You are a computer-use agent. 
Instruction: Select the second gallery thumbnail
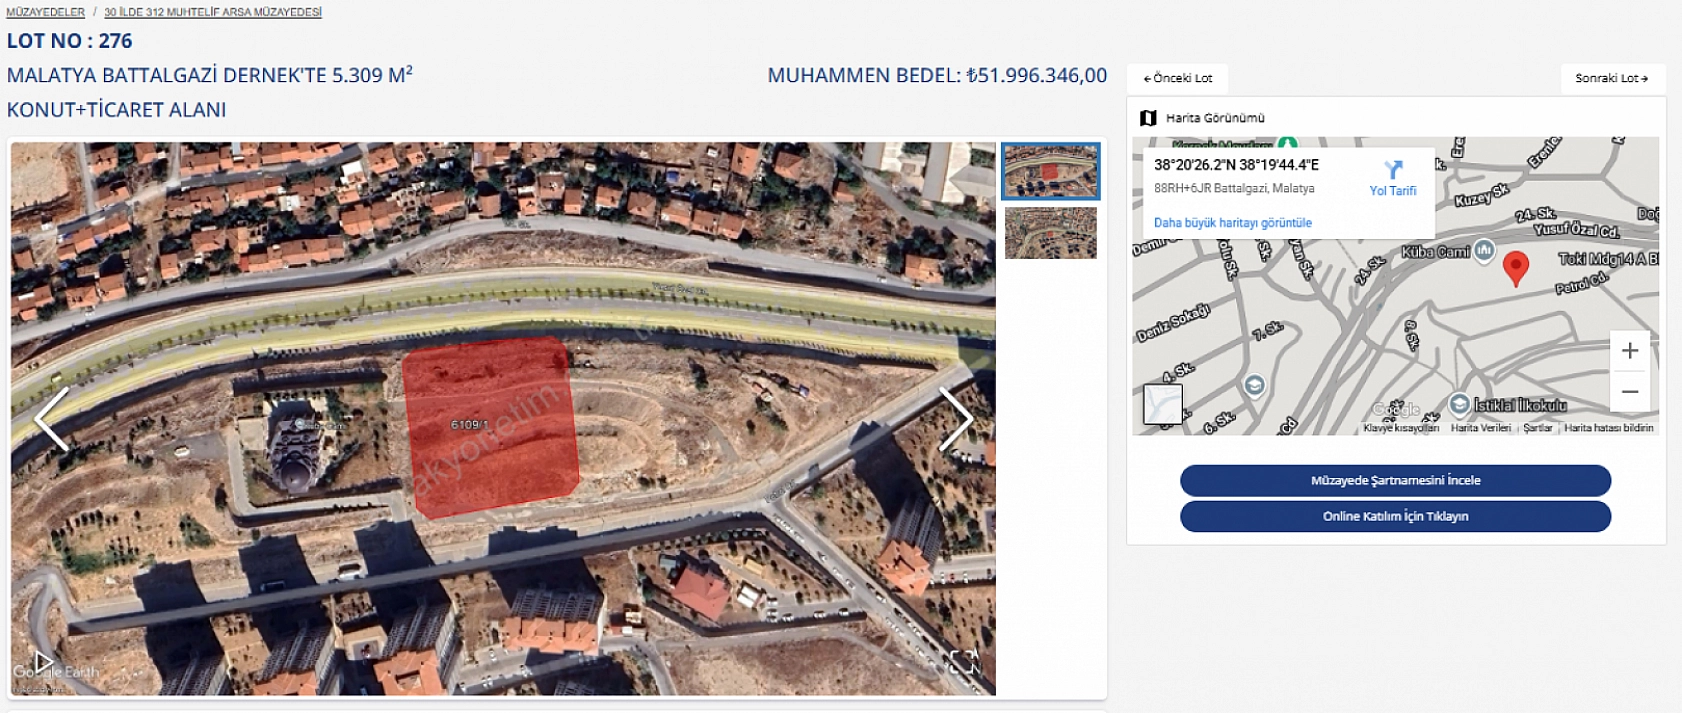point(1050,233)
